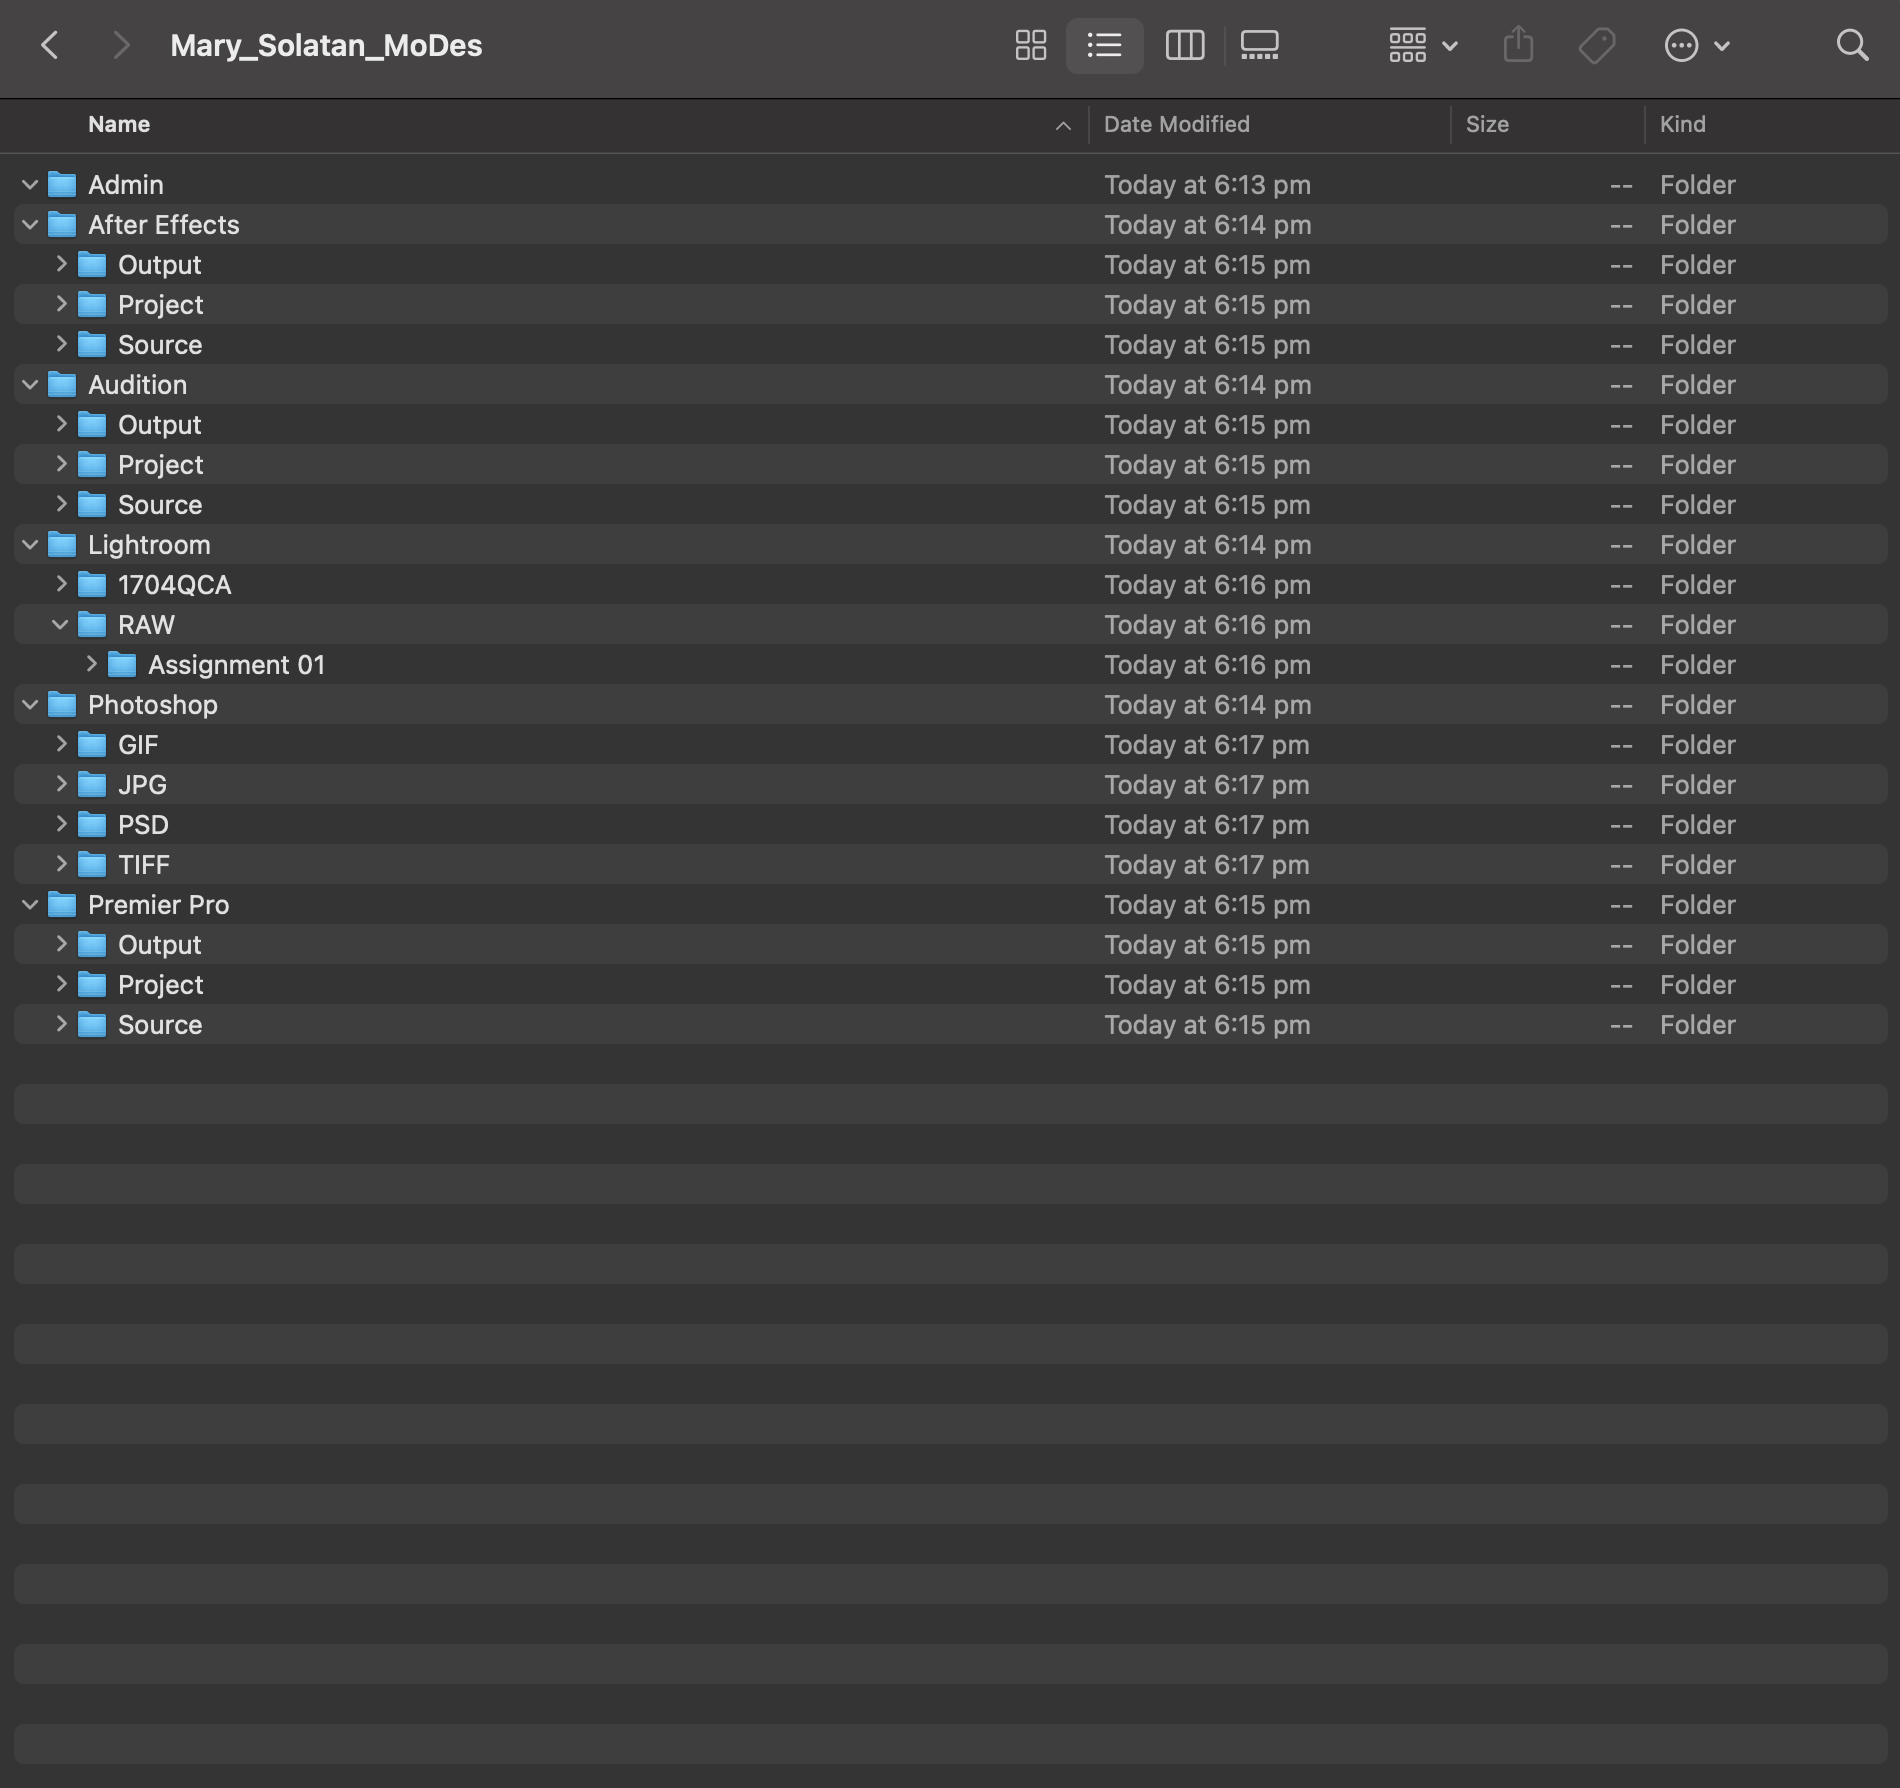Sort by the Name column header
Viewport: 1900px width, 1788px height.
pyautogui.click(x=119, y=125)
